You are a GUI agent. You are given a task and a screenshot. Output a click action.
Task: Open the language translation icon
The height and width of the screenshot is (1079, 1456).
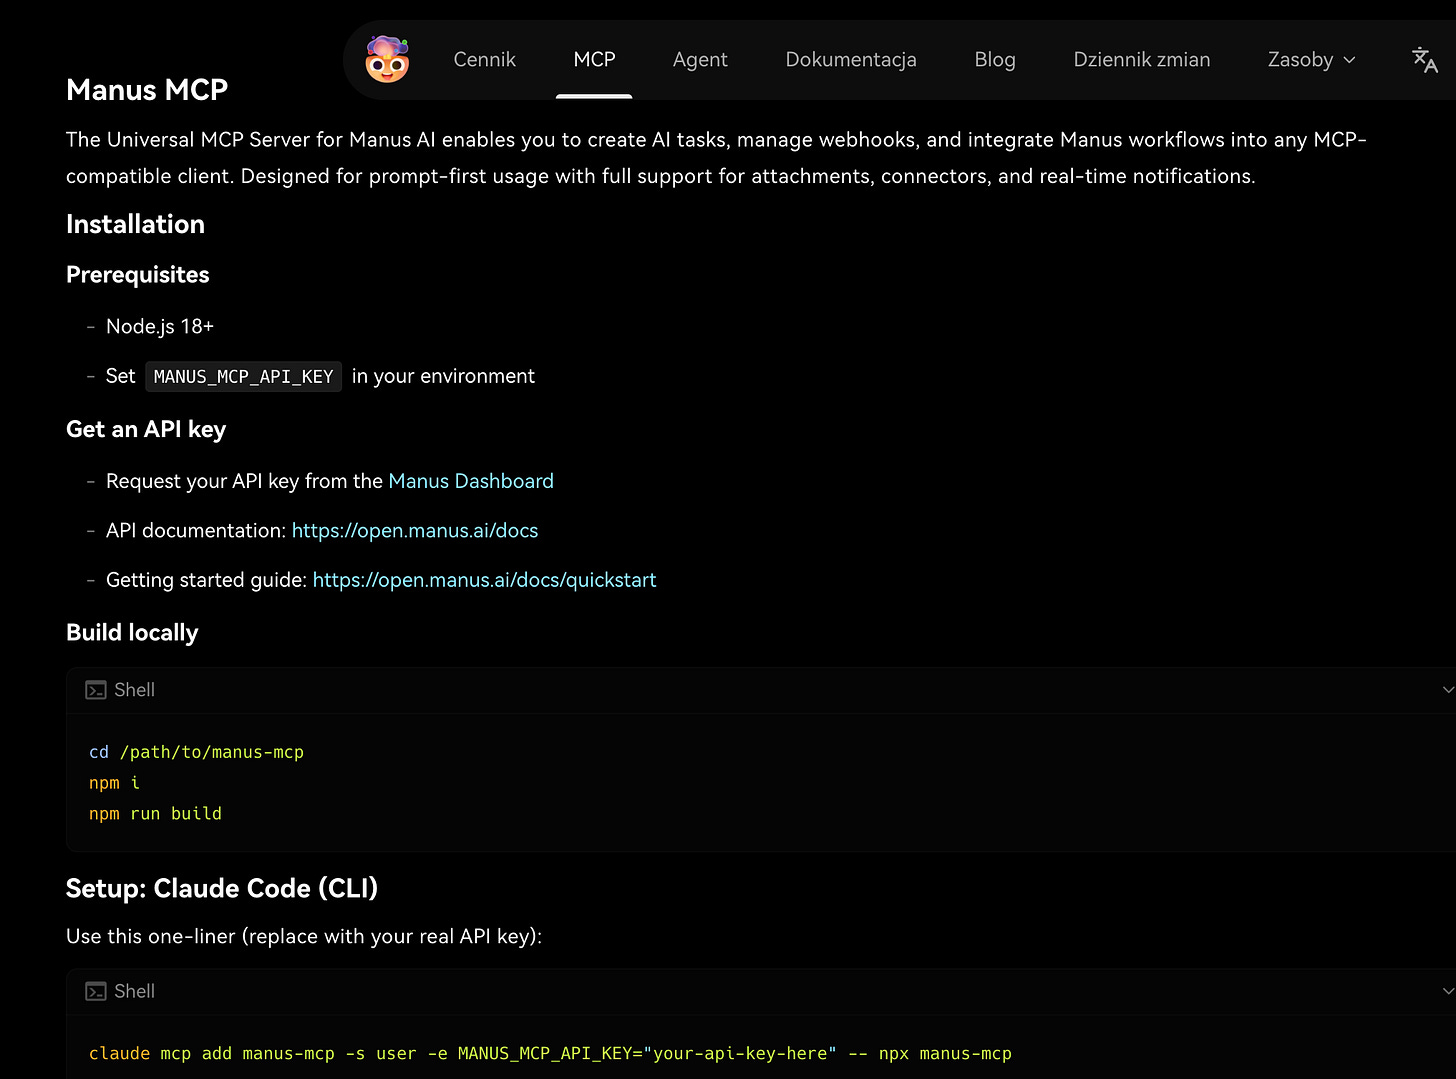pos(1424,60)
